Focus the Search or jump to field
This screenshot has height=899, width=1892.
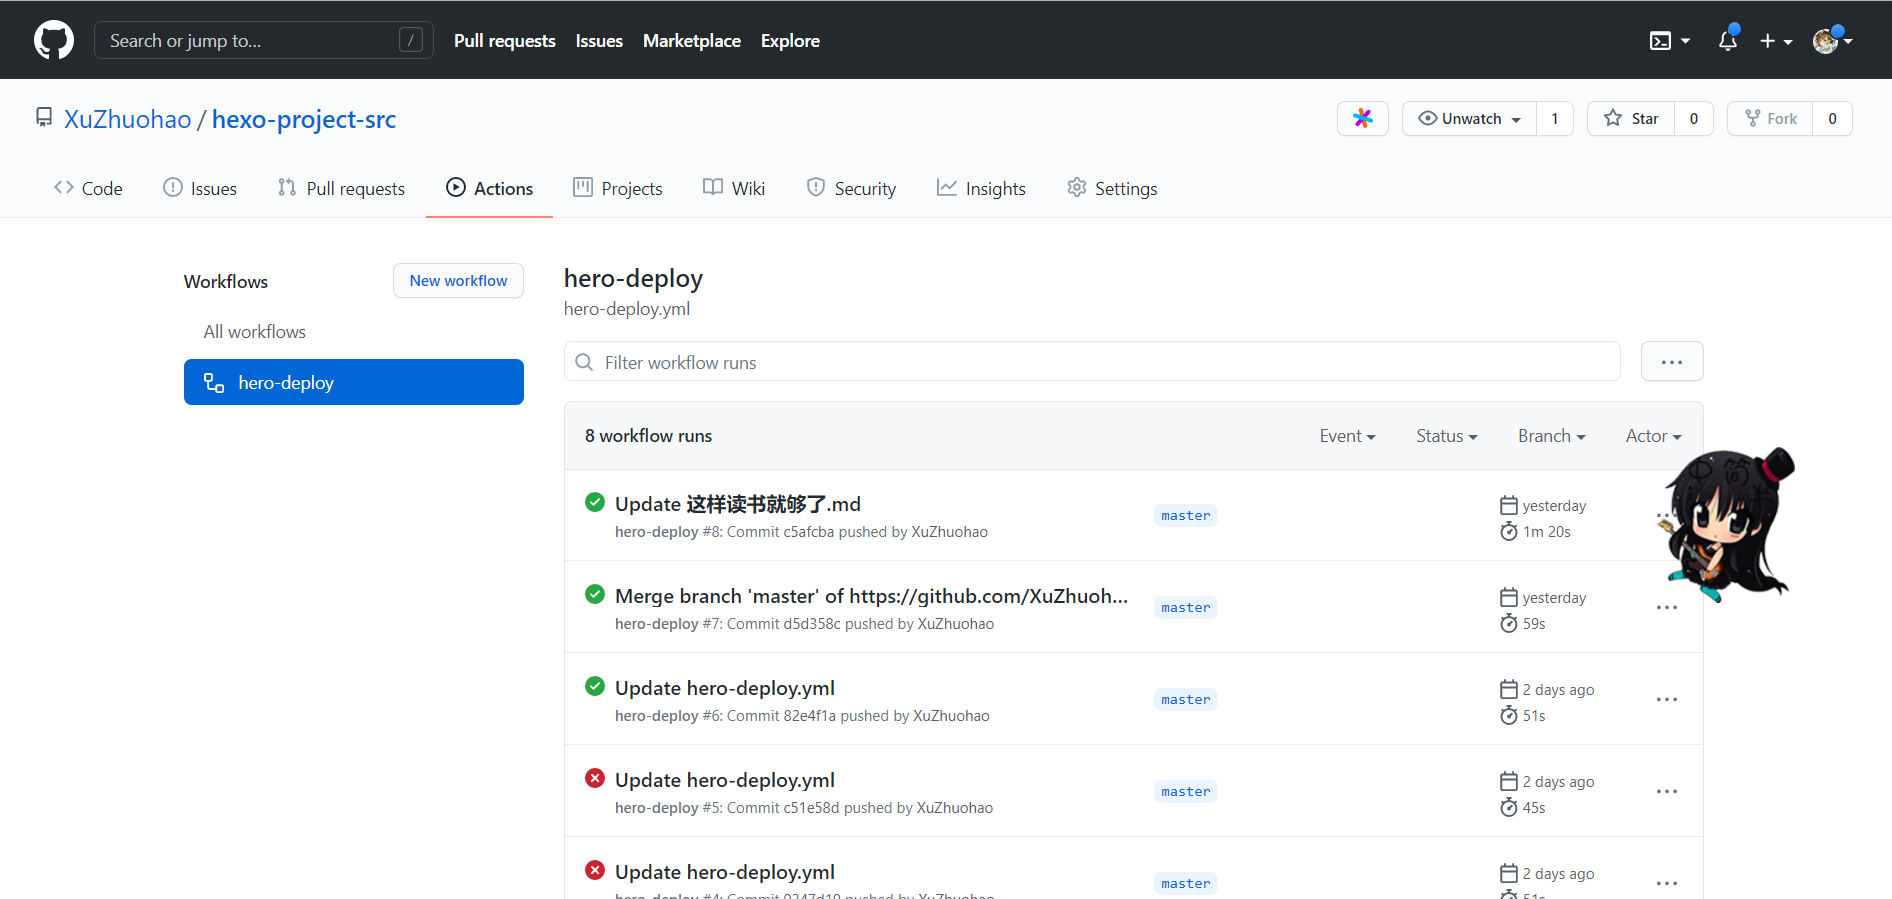click(264, 40)
